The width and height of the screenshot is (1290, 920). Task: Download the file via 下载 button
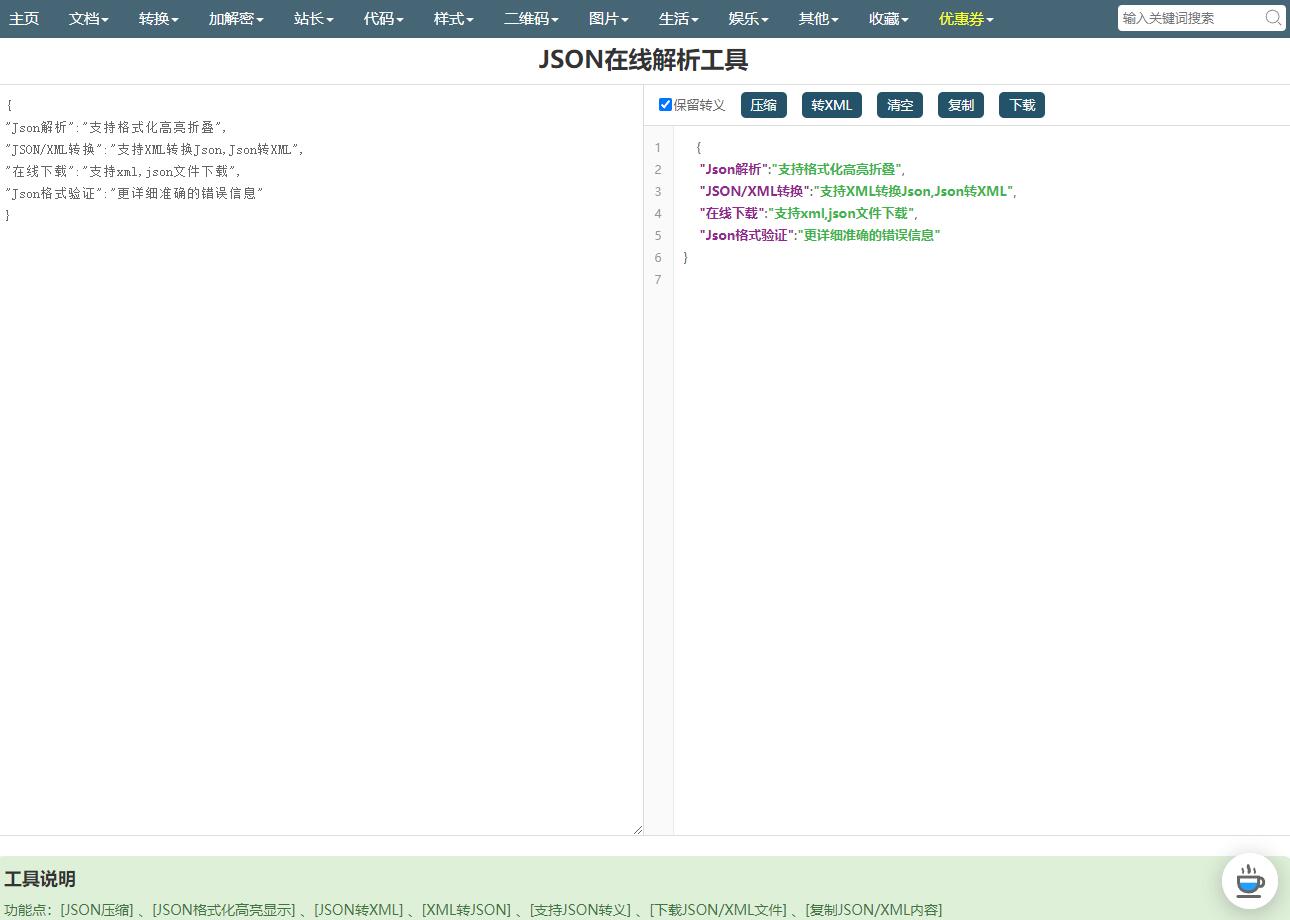click(1021, 105)
